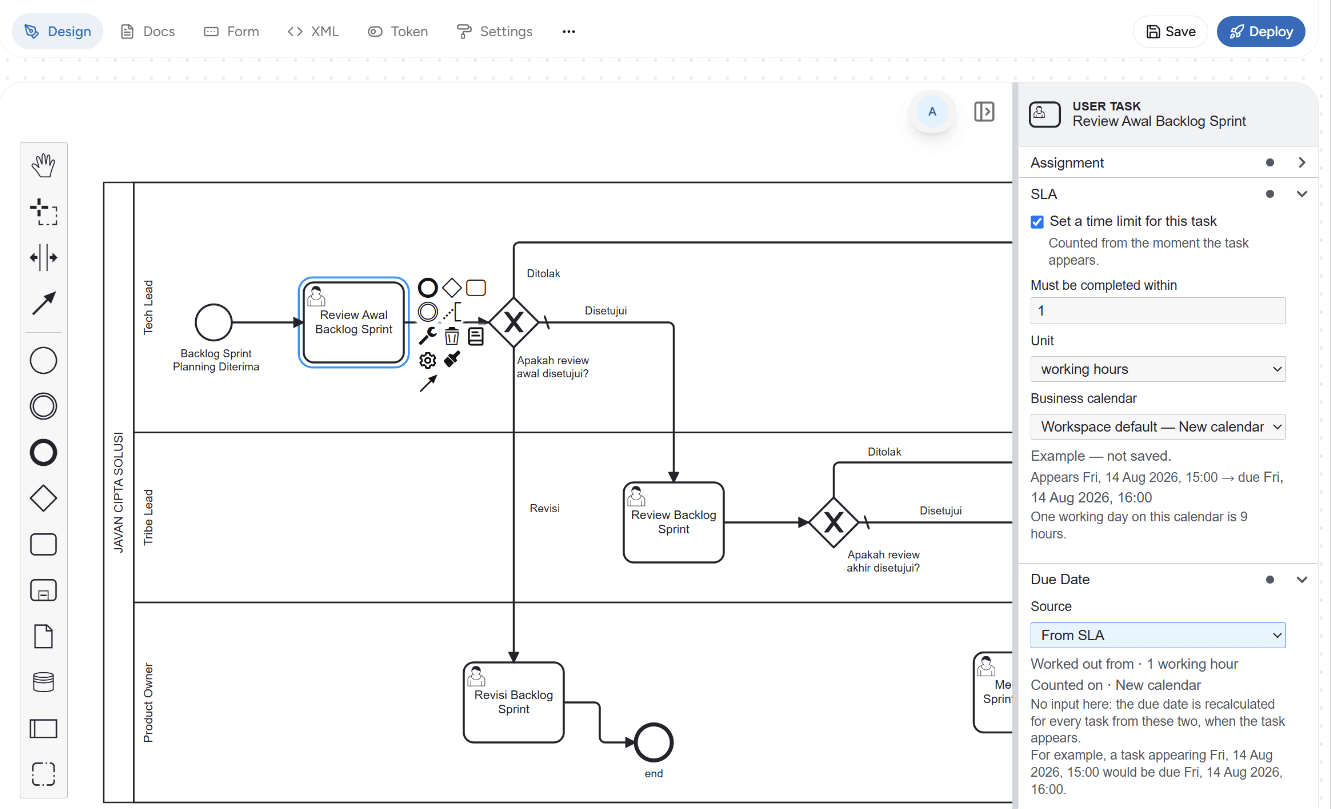1331x809 pixels.
Task: Create a data object from the palette
Action: pos(43,636)
